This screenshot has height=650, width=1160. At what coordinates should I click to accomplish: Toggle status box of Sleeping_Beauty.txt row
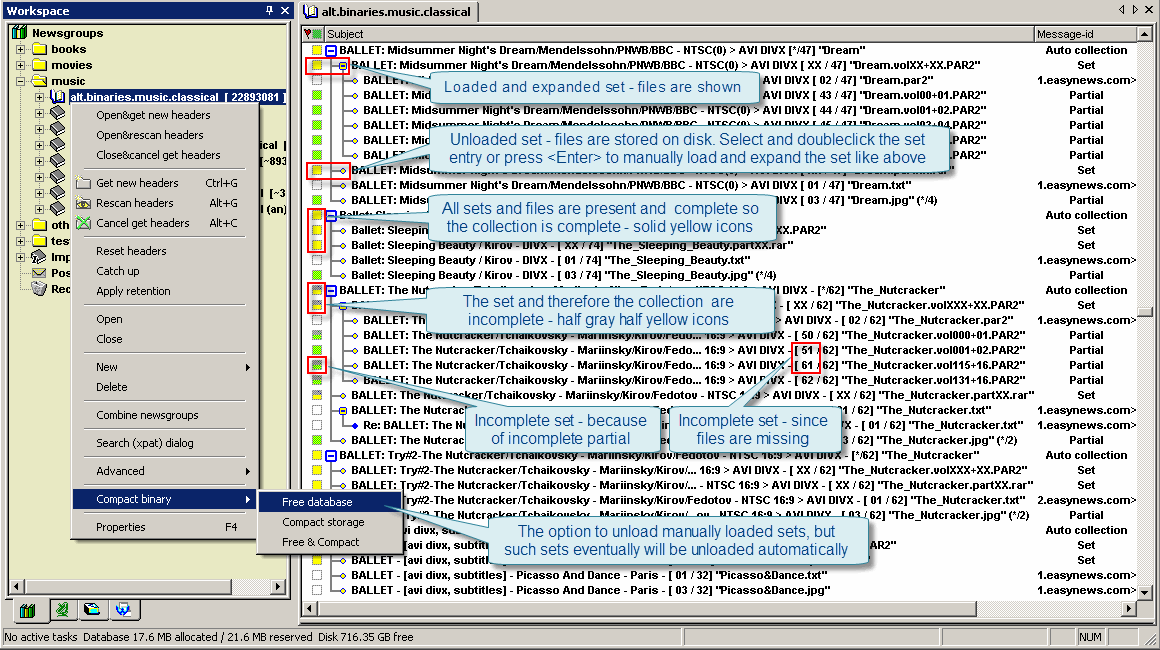click(x=317, y=260)
